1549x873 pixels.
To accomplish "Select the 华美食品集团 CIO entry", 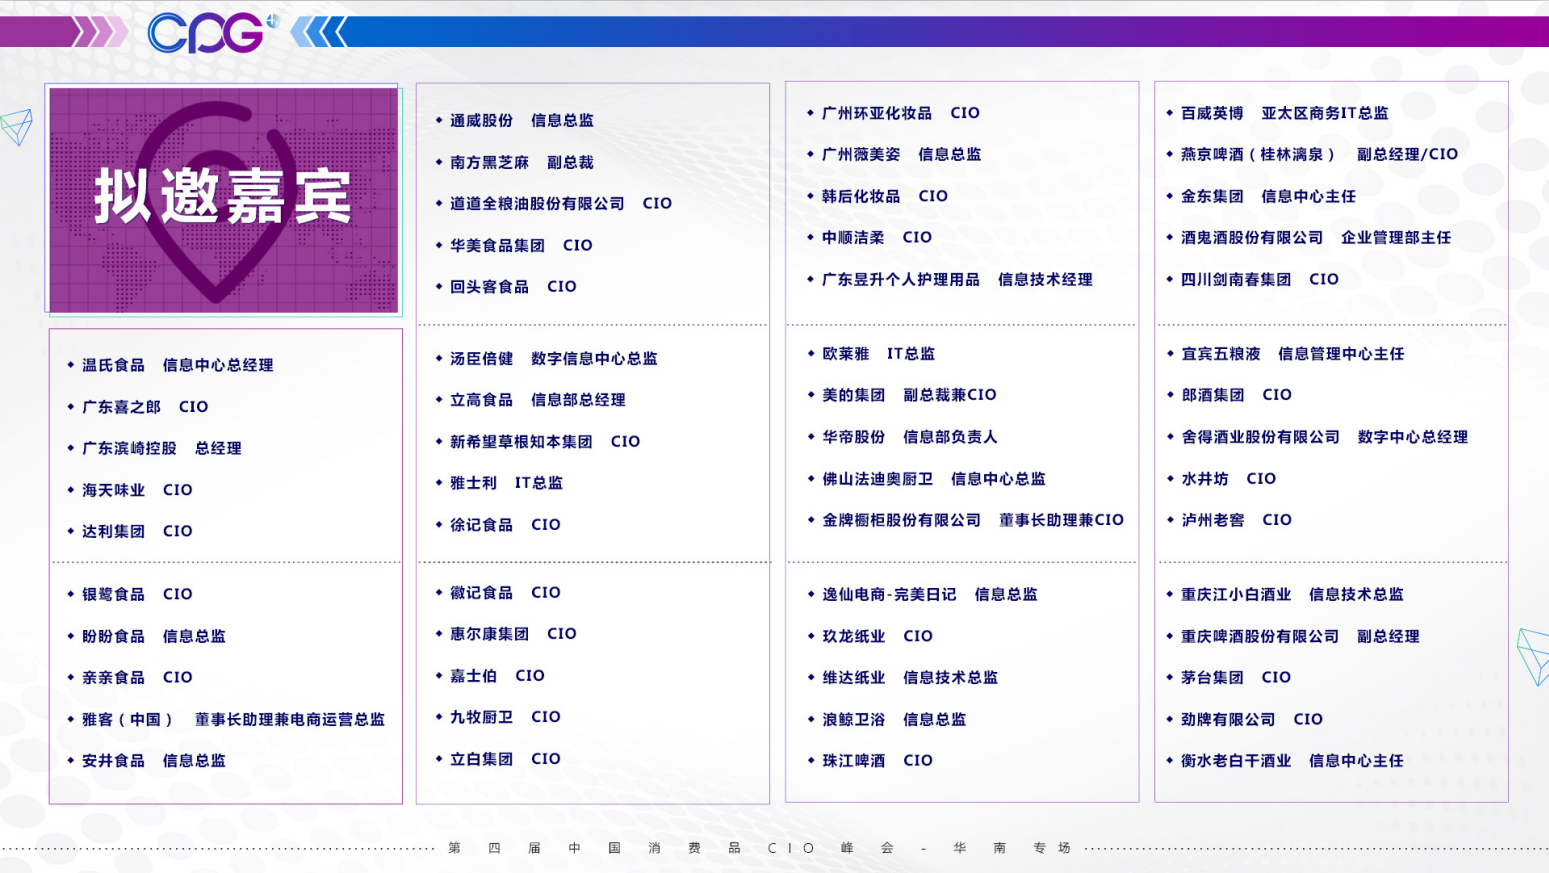I will (x=521, y=245).
